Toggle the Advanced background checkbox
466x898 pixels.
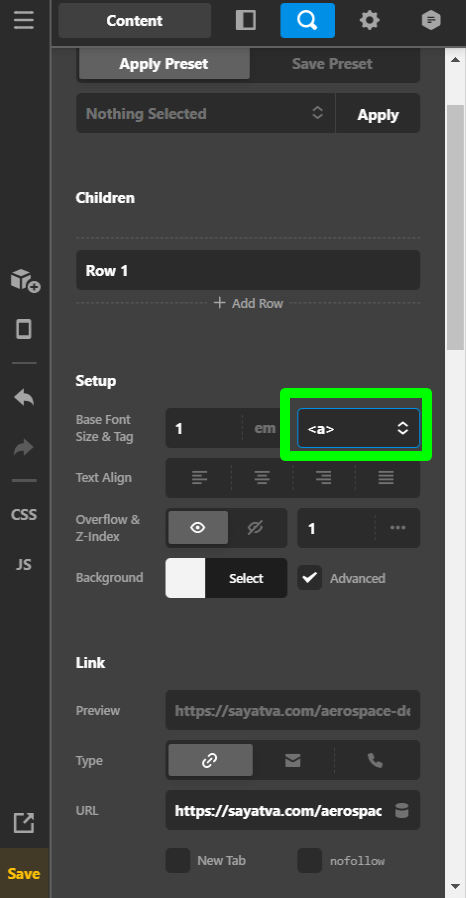(x=310, y=578)
